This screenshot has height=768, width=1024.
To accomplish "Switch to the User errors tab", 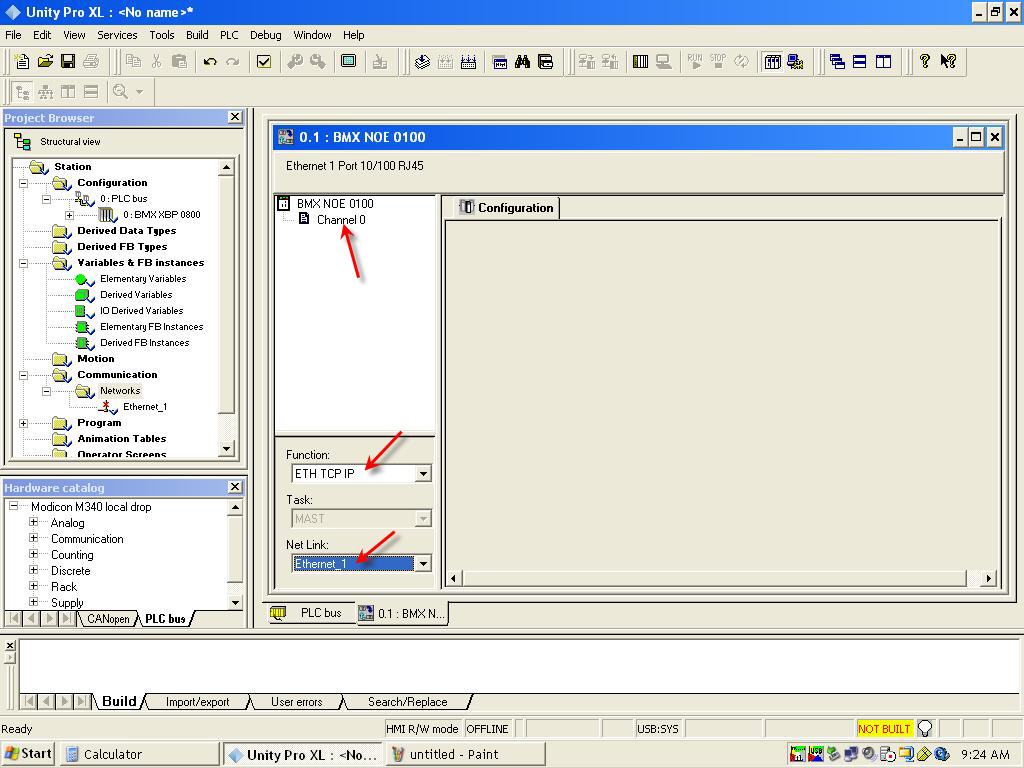I will coord(296,702).
